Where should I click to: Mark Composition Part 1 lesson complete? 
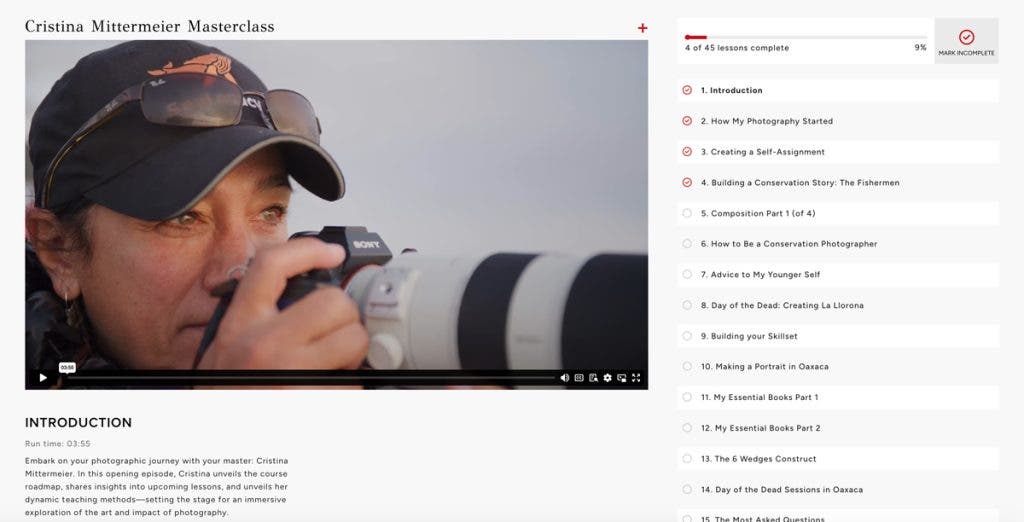(687, 213)
